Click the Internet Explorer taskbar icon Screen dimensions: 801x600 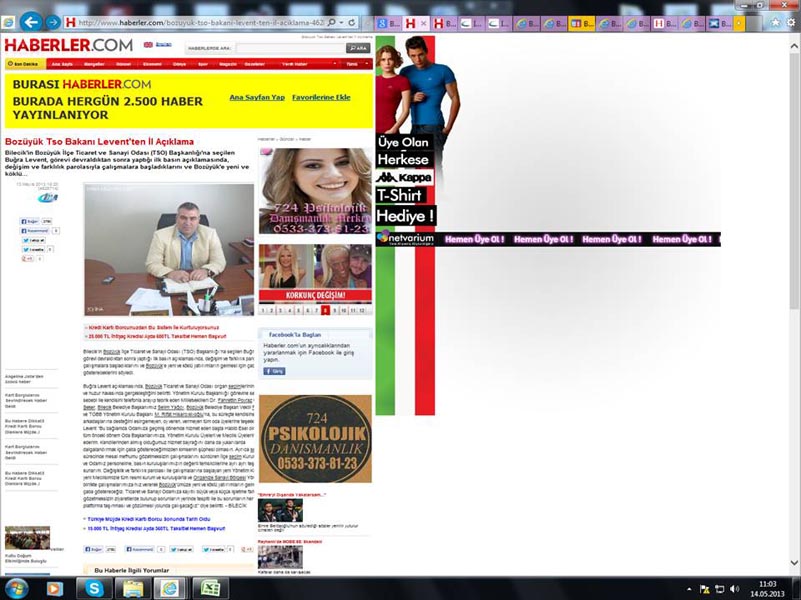pyautogui.click(x=171, y=589)
